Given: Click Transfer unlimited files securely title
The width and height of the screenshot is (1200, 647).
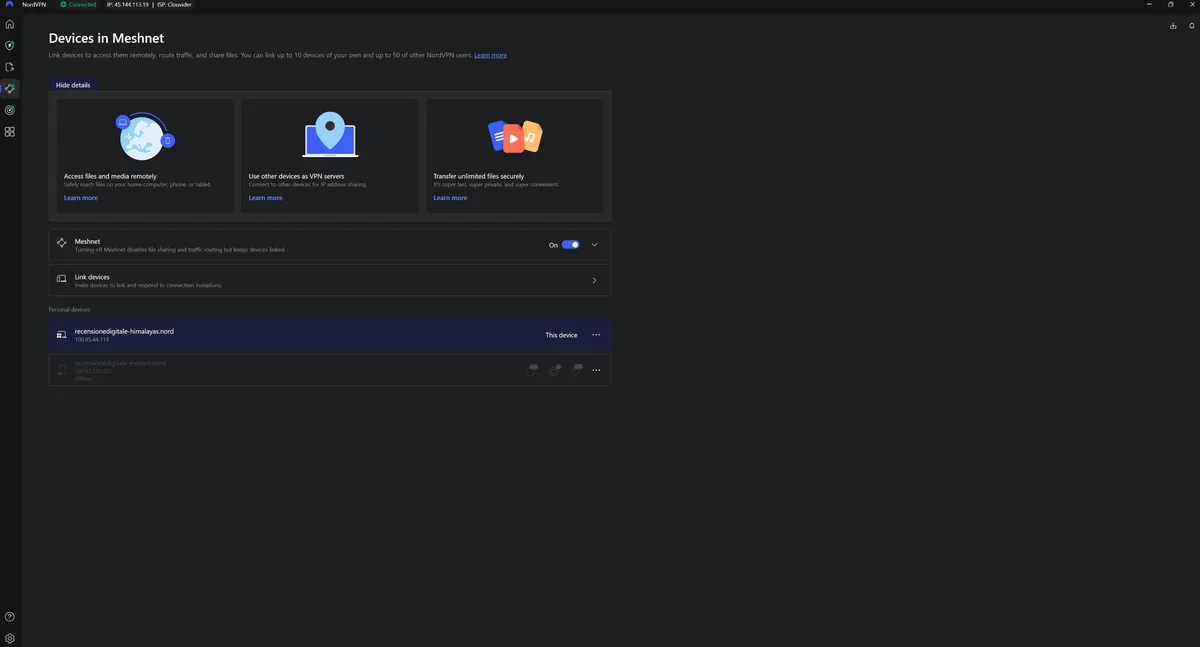Looking at the screenshot, I should pos(478,176).
